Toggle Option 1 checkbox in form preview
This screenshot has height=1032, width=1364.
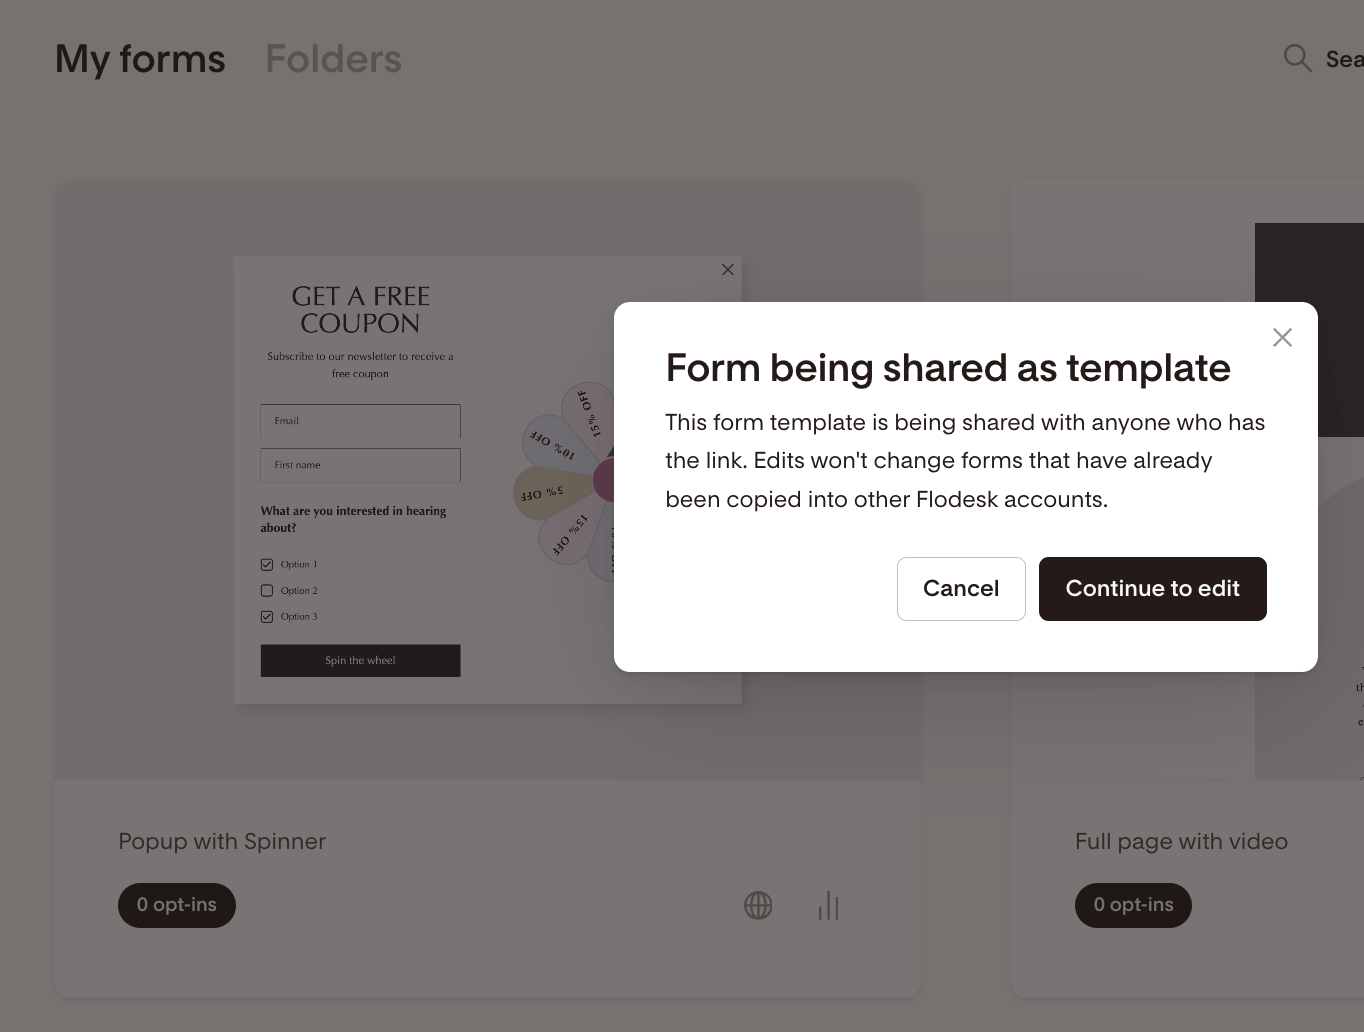267,565
